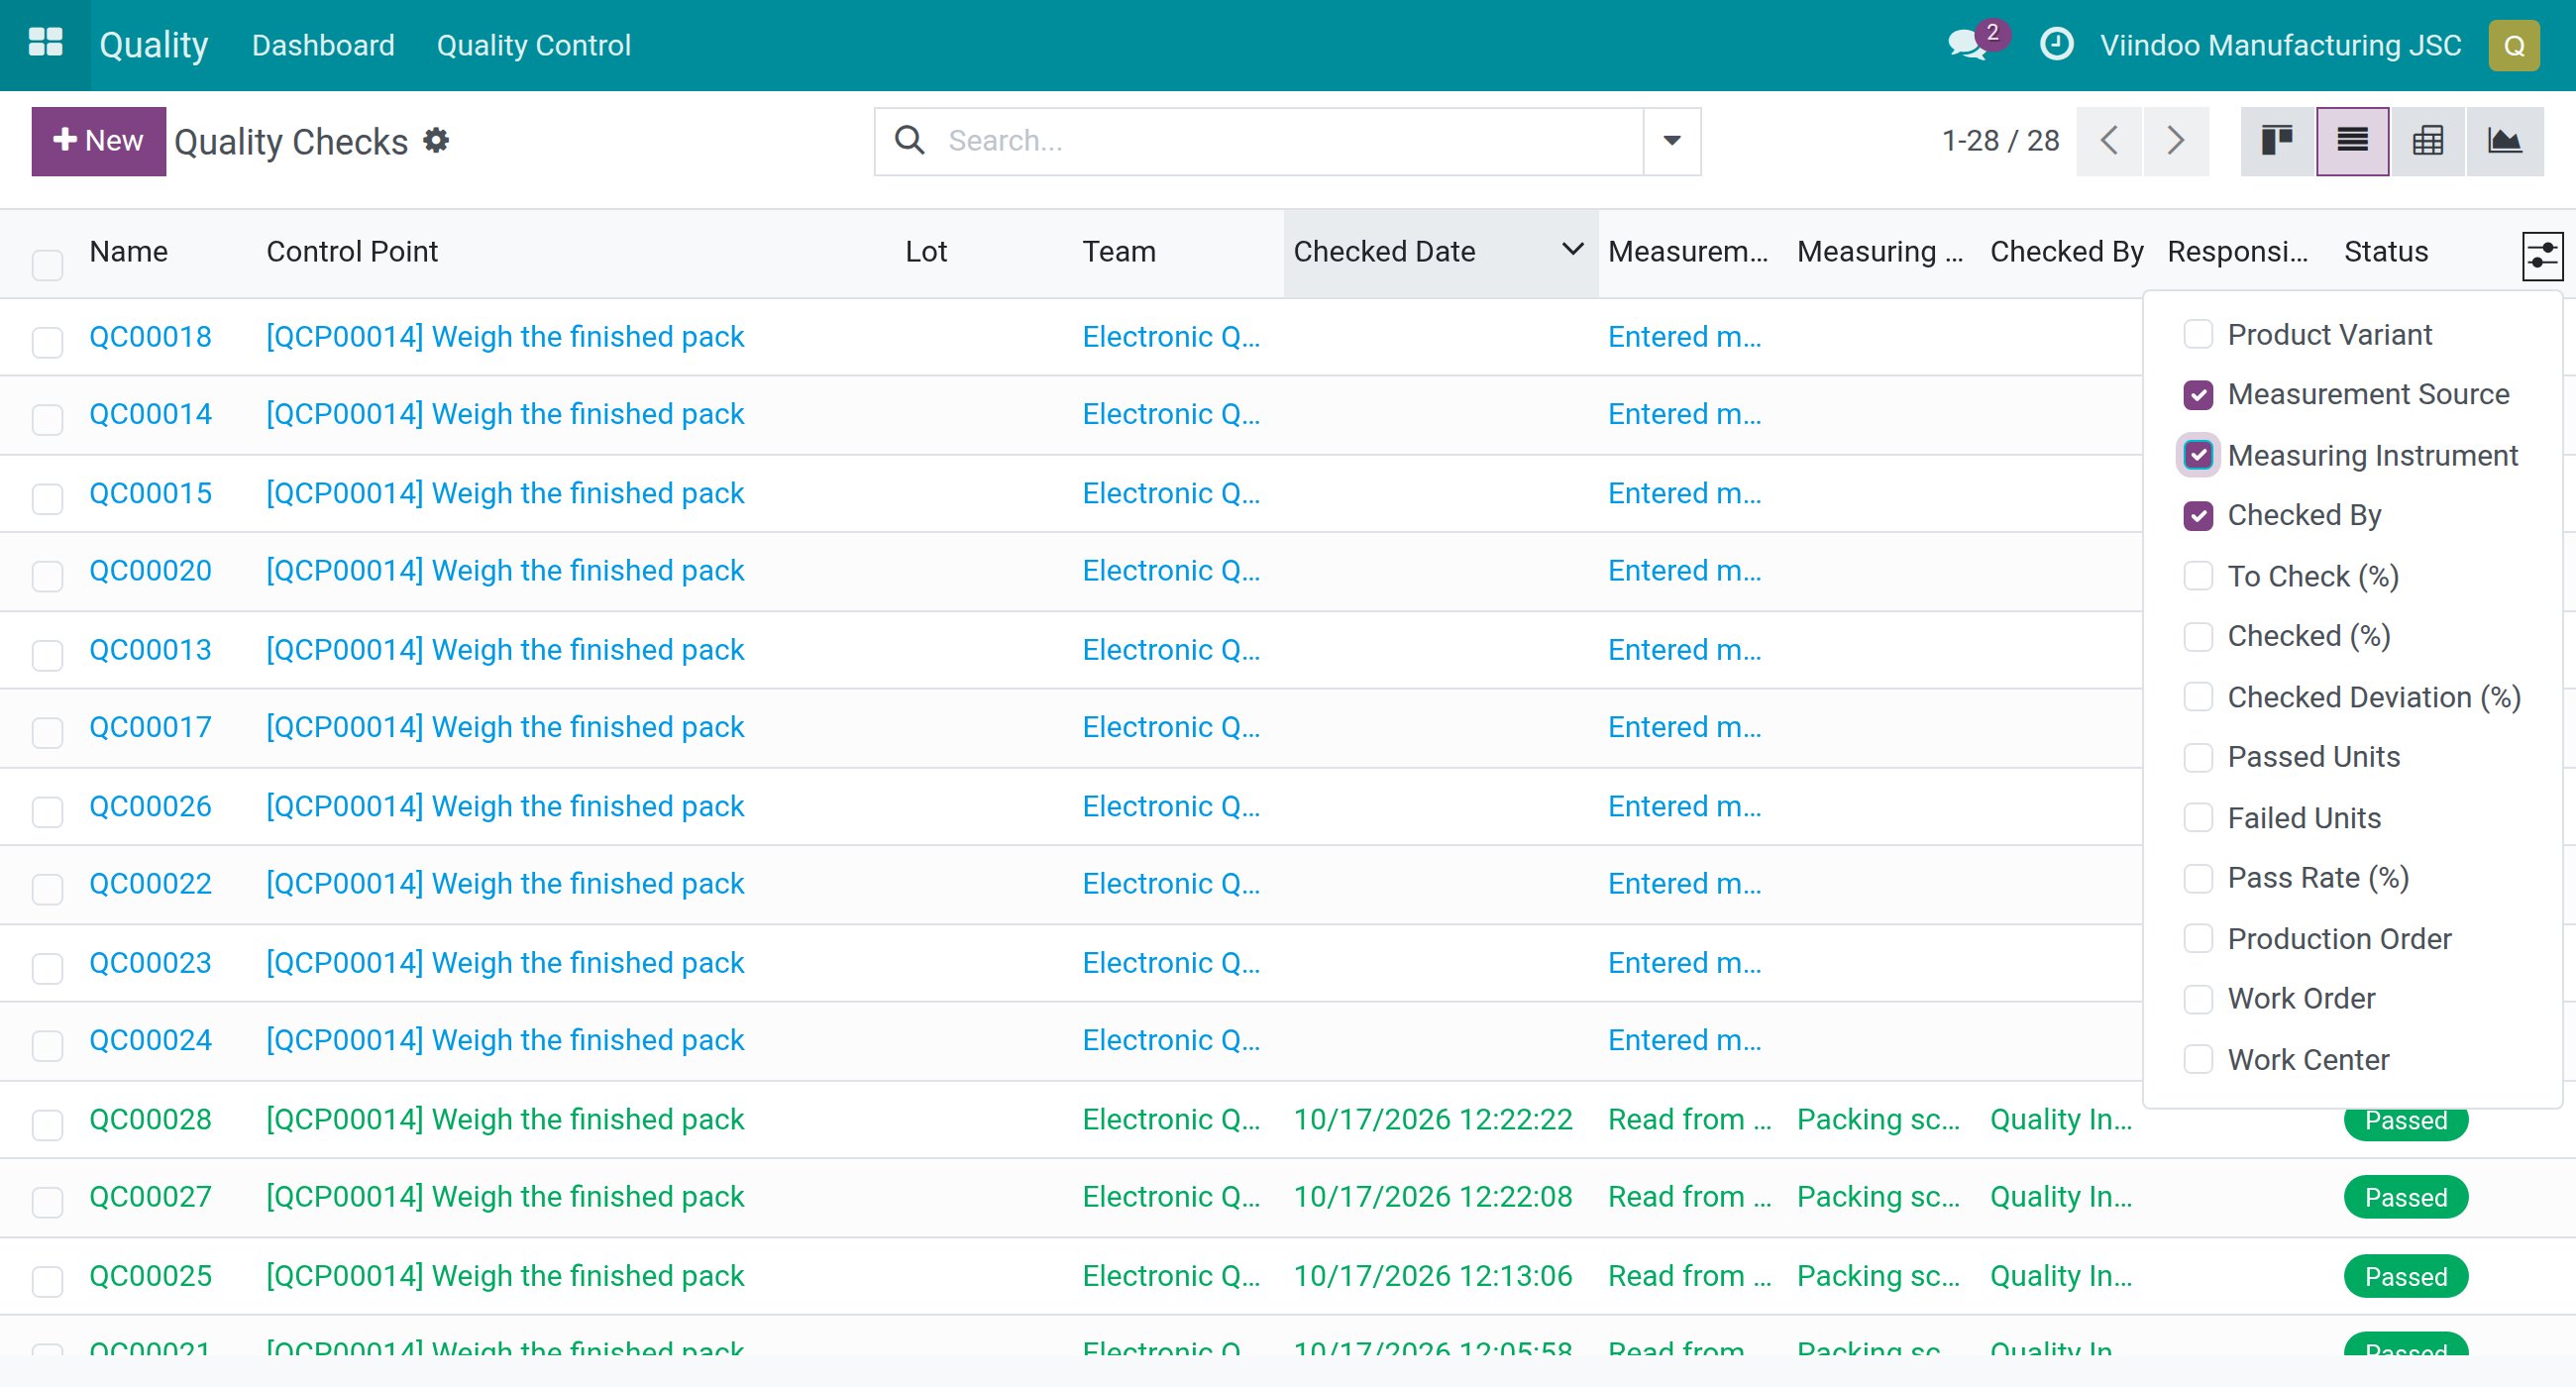The image size is (2576, 1387).
Task: Open the search options dropdown arrow
Action: pyautogui.click(x=1672, y=141)
